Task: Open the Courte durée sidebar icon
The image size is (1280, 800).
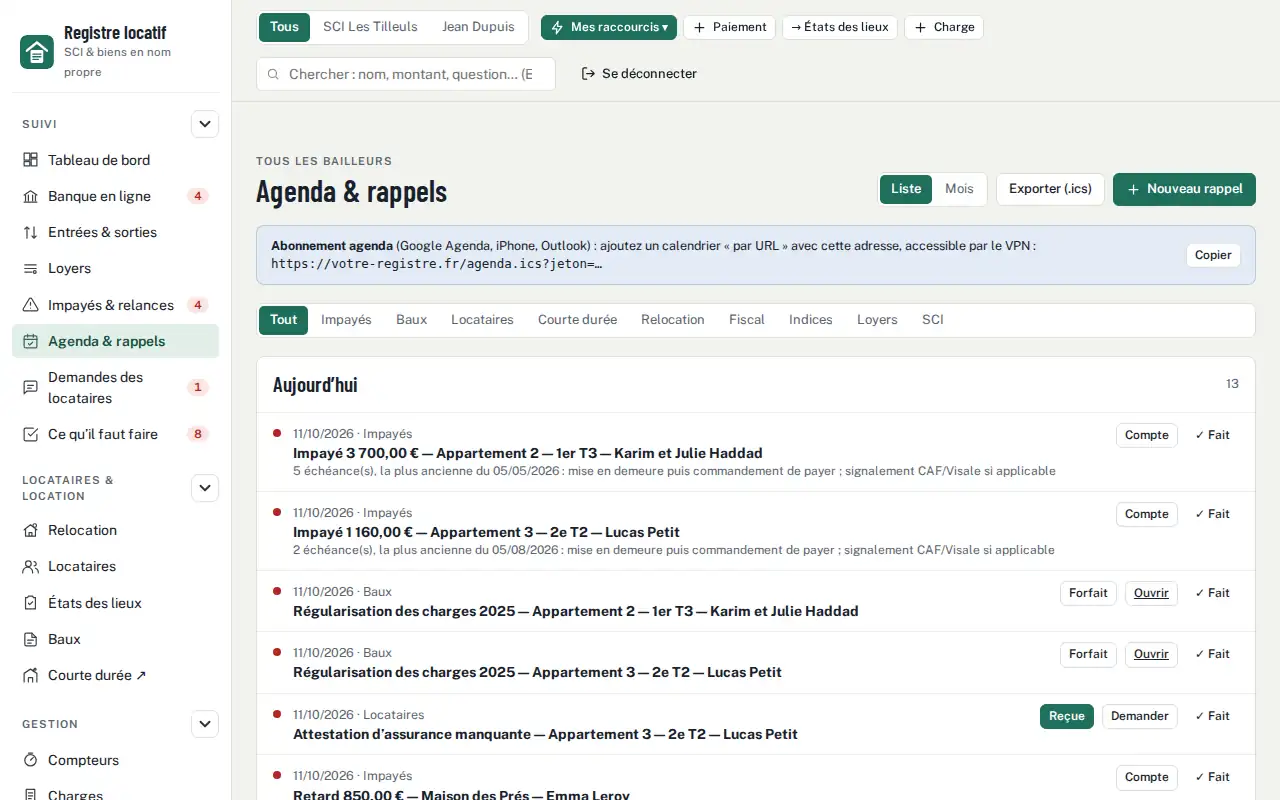Action: click(x=30, y=675)
